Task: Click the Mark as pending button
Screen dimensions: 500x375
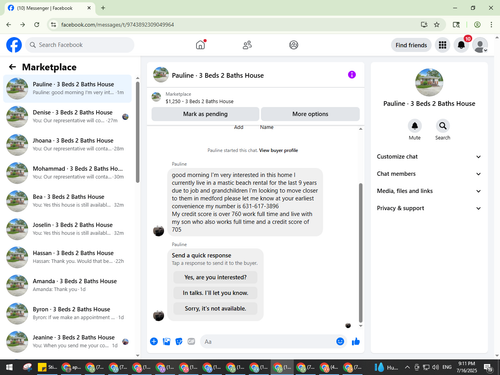Action: (205, 114)
